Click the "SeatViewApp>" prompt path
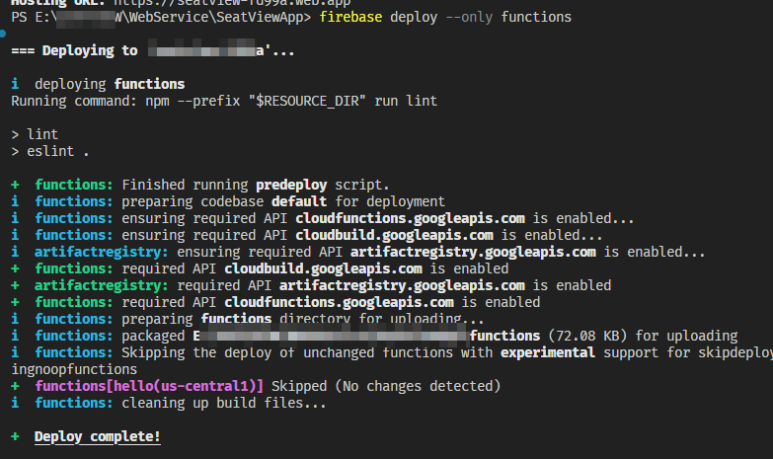The image size is (773, 459). pos(264,17)
